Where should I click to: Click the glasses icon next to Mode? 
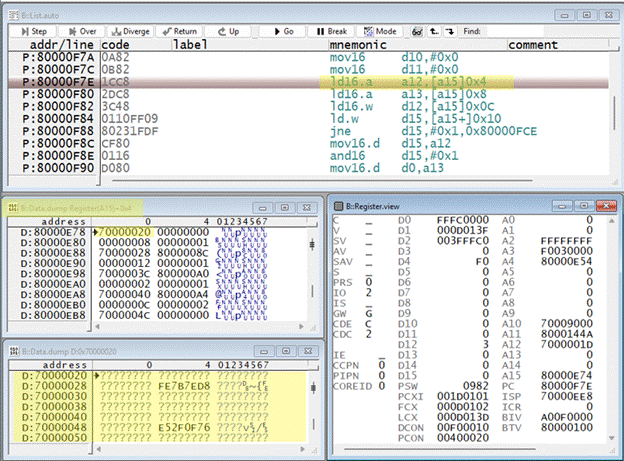tap(415, 31)
